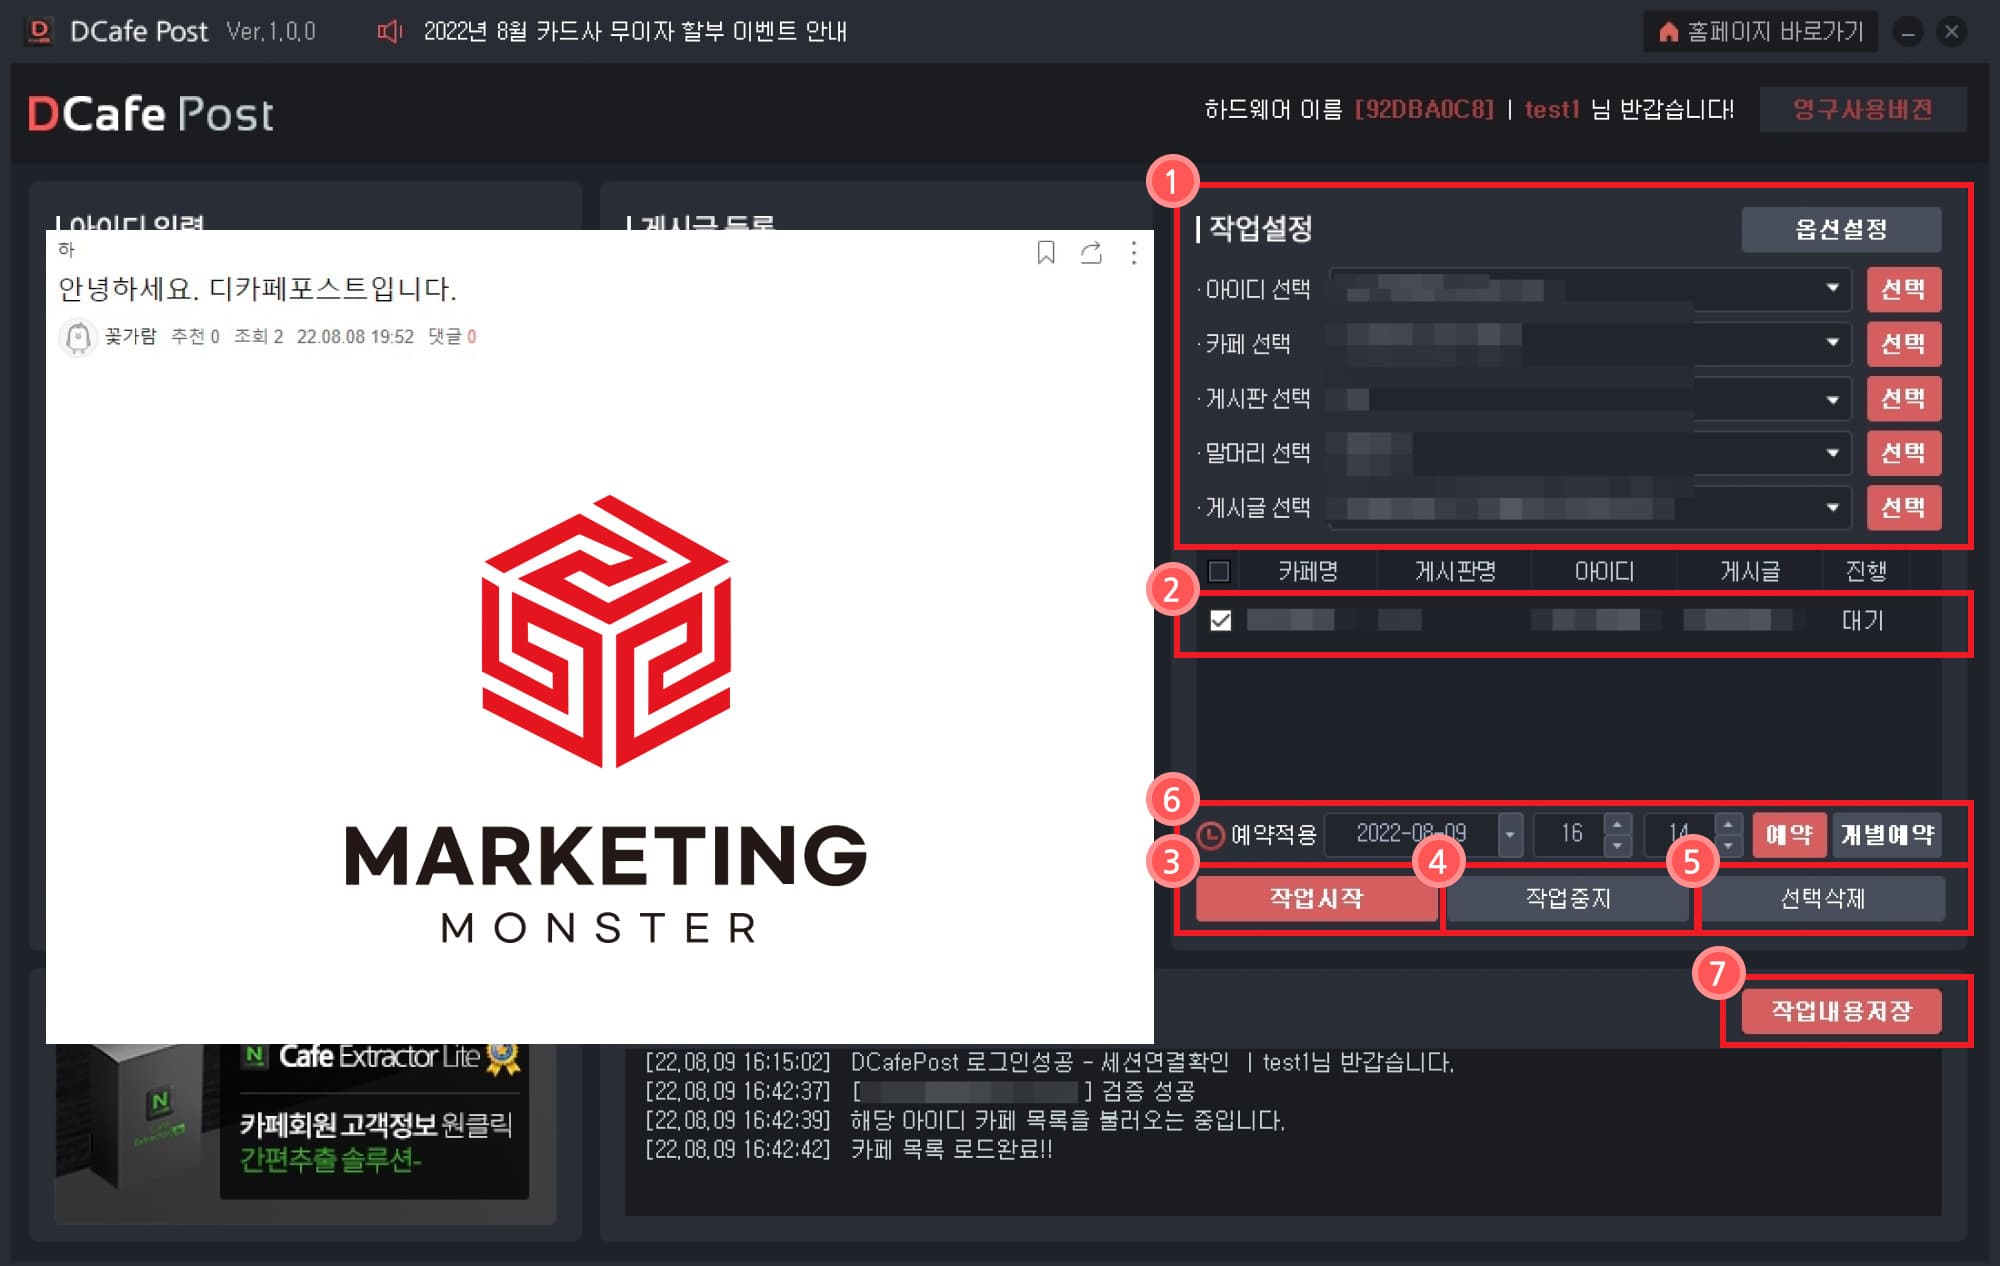The height and width of the screenshot is (1266, 2000).
Task: Click the author name 꽃가람
Action: click(131, 337)
